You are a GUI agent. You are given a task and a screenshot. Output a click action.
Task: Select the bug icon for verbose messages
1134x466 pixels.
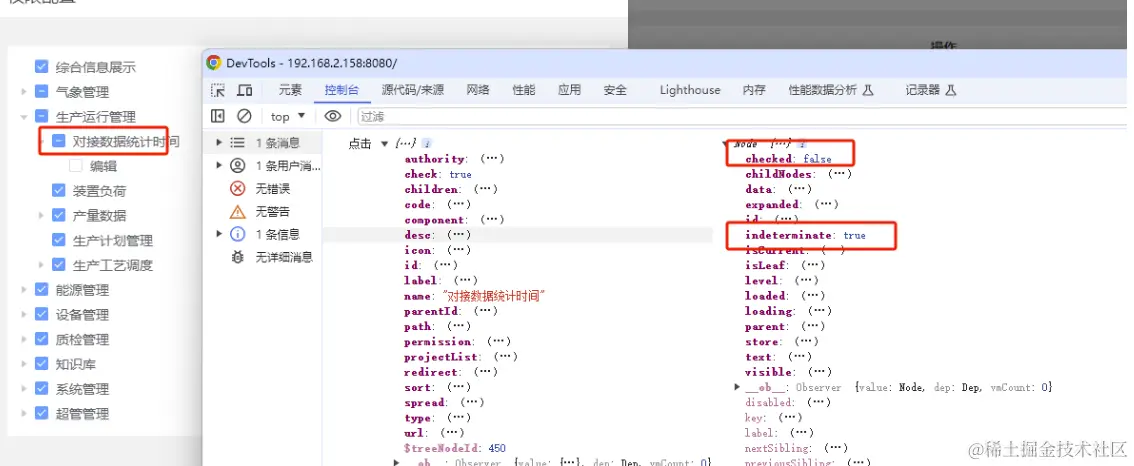pyautogui.click(x=238, y=257)
